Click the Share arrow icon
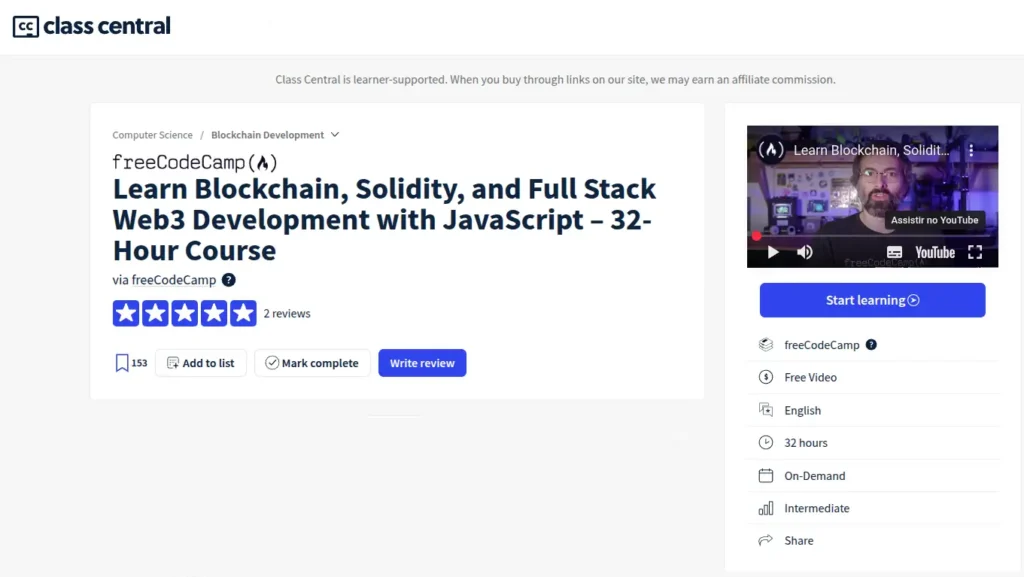This screenshot has width=1024, height=577. (x=765, y=540)
